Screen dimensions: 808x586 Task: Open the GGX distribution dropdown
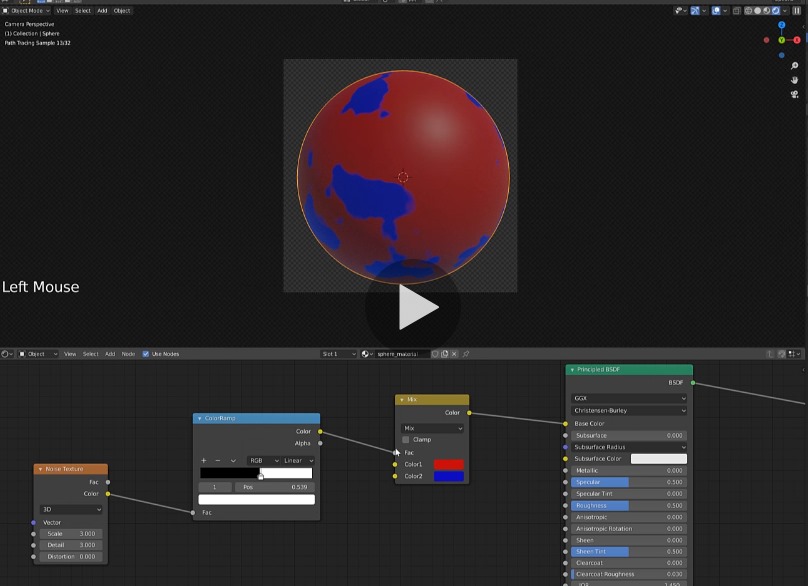[629, 398]
